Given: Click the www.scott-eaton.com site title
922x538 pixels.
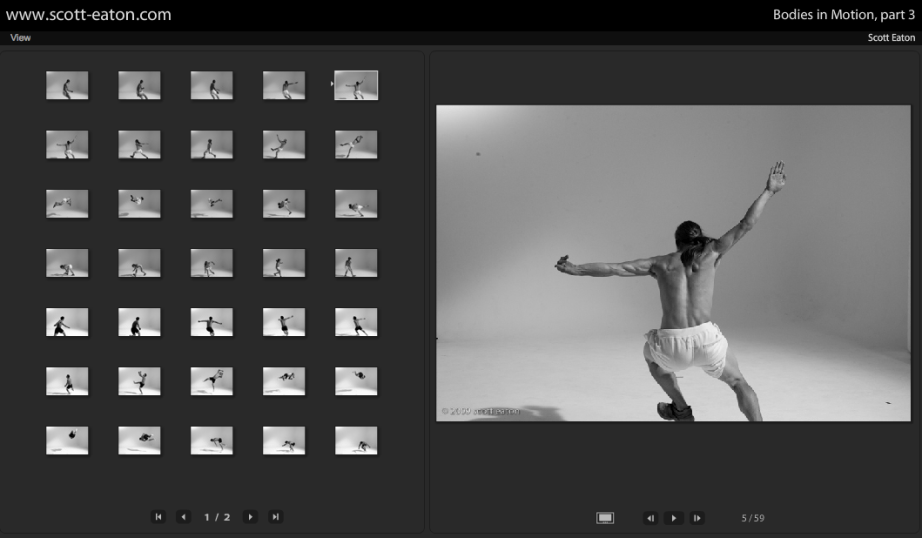Looking at the screenshot, I should [x=88, y=15].
